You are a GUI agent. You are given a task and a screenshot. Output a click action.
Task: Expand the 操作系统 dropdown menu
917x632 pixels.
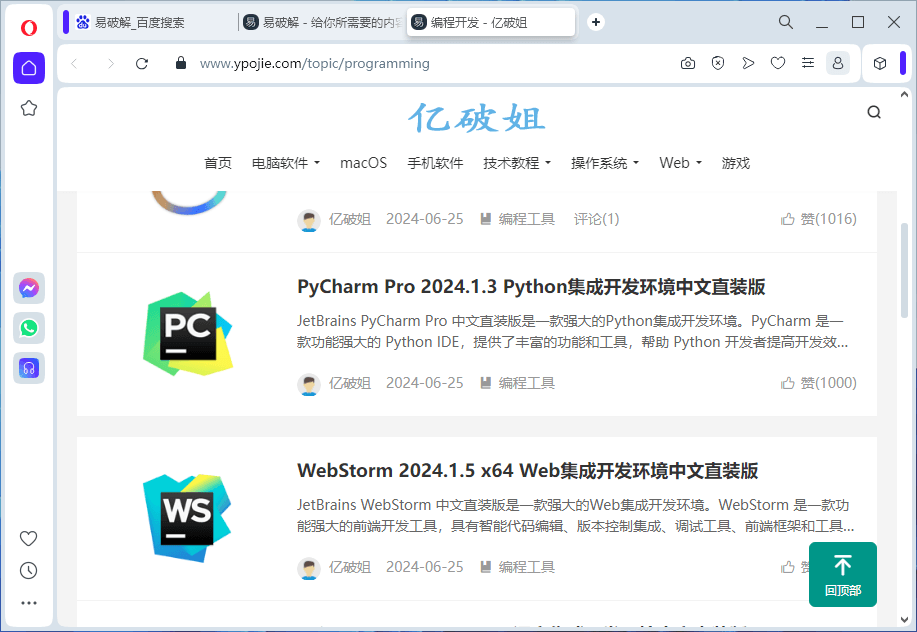pos(604,163)
